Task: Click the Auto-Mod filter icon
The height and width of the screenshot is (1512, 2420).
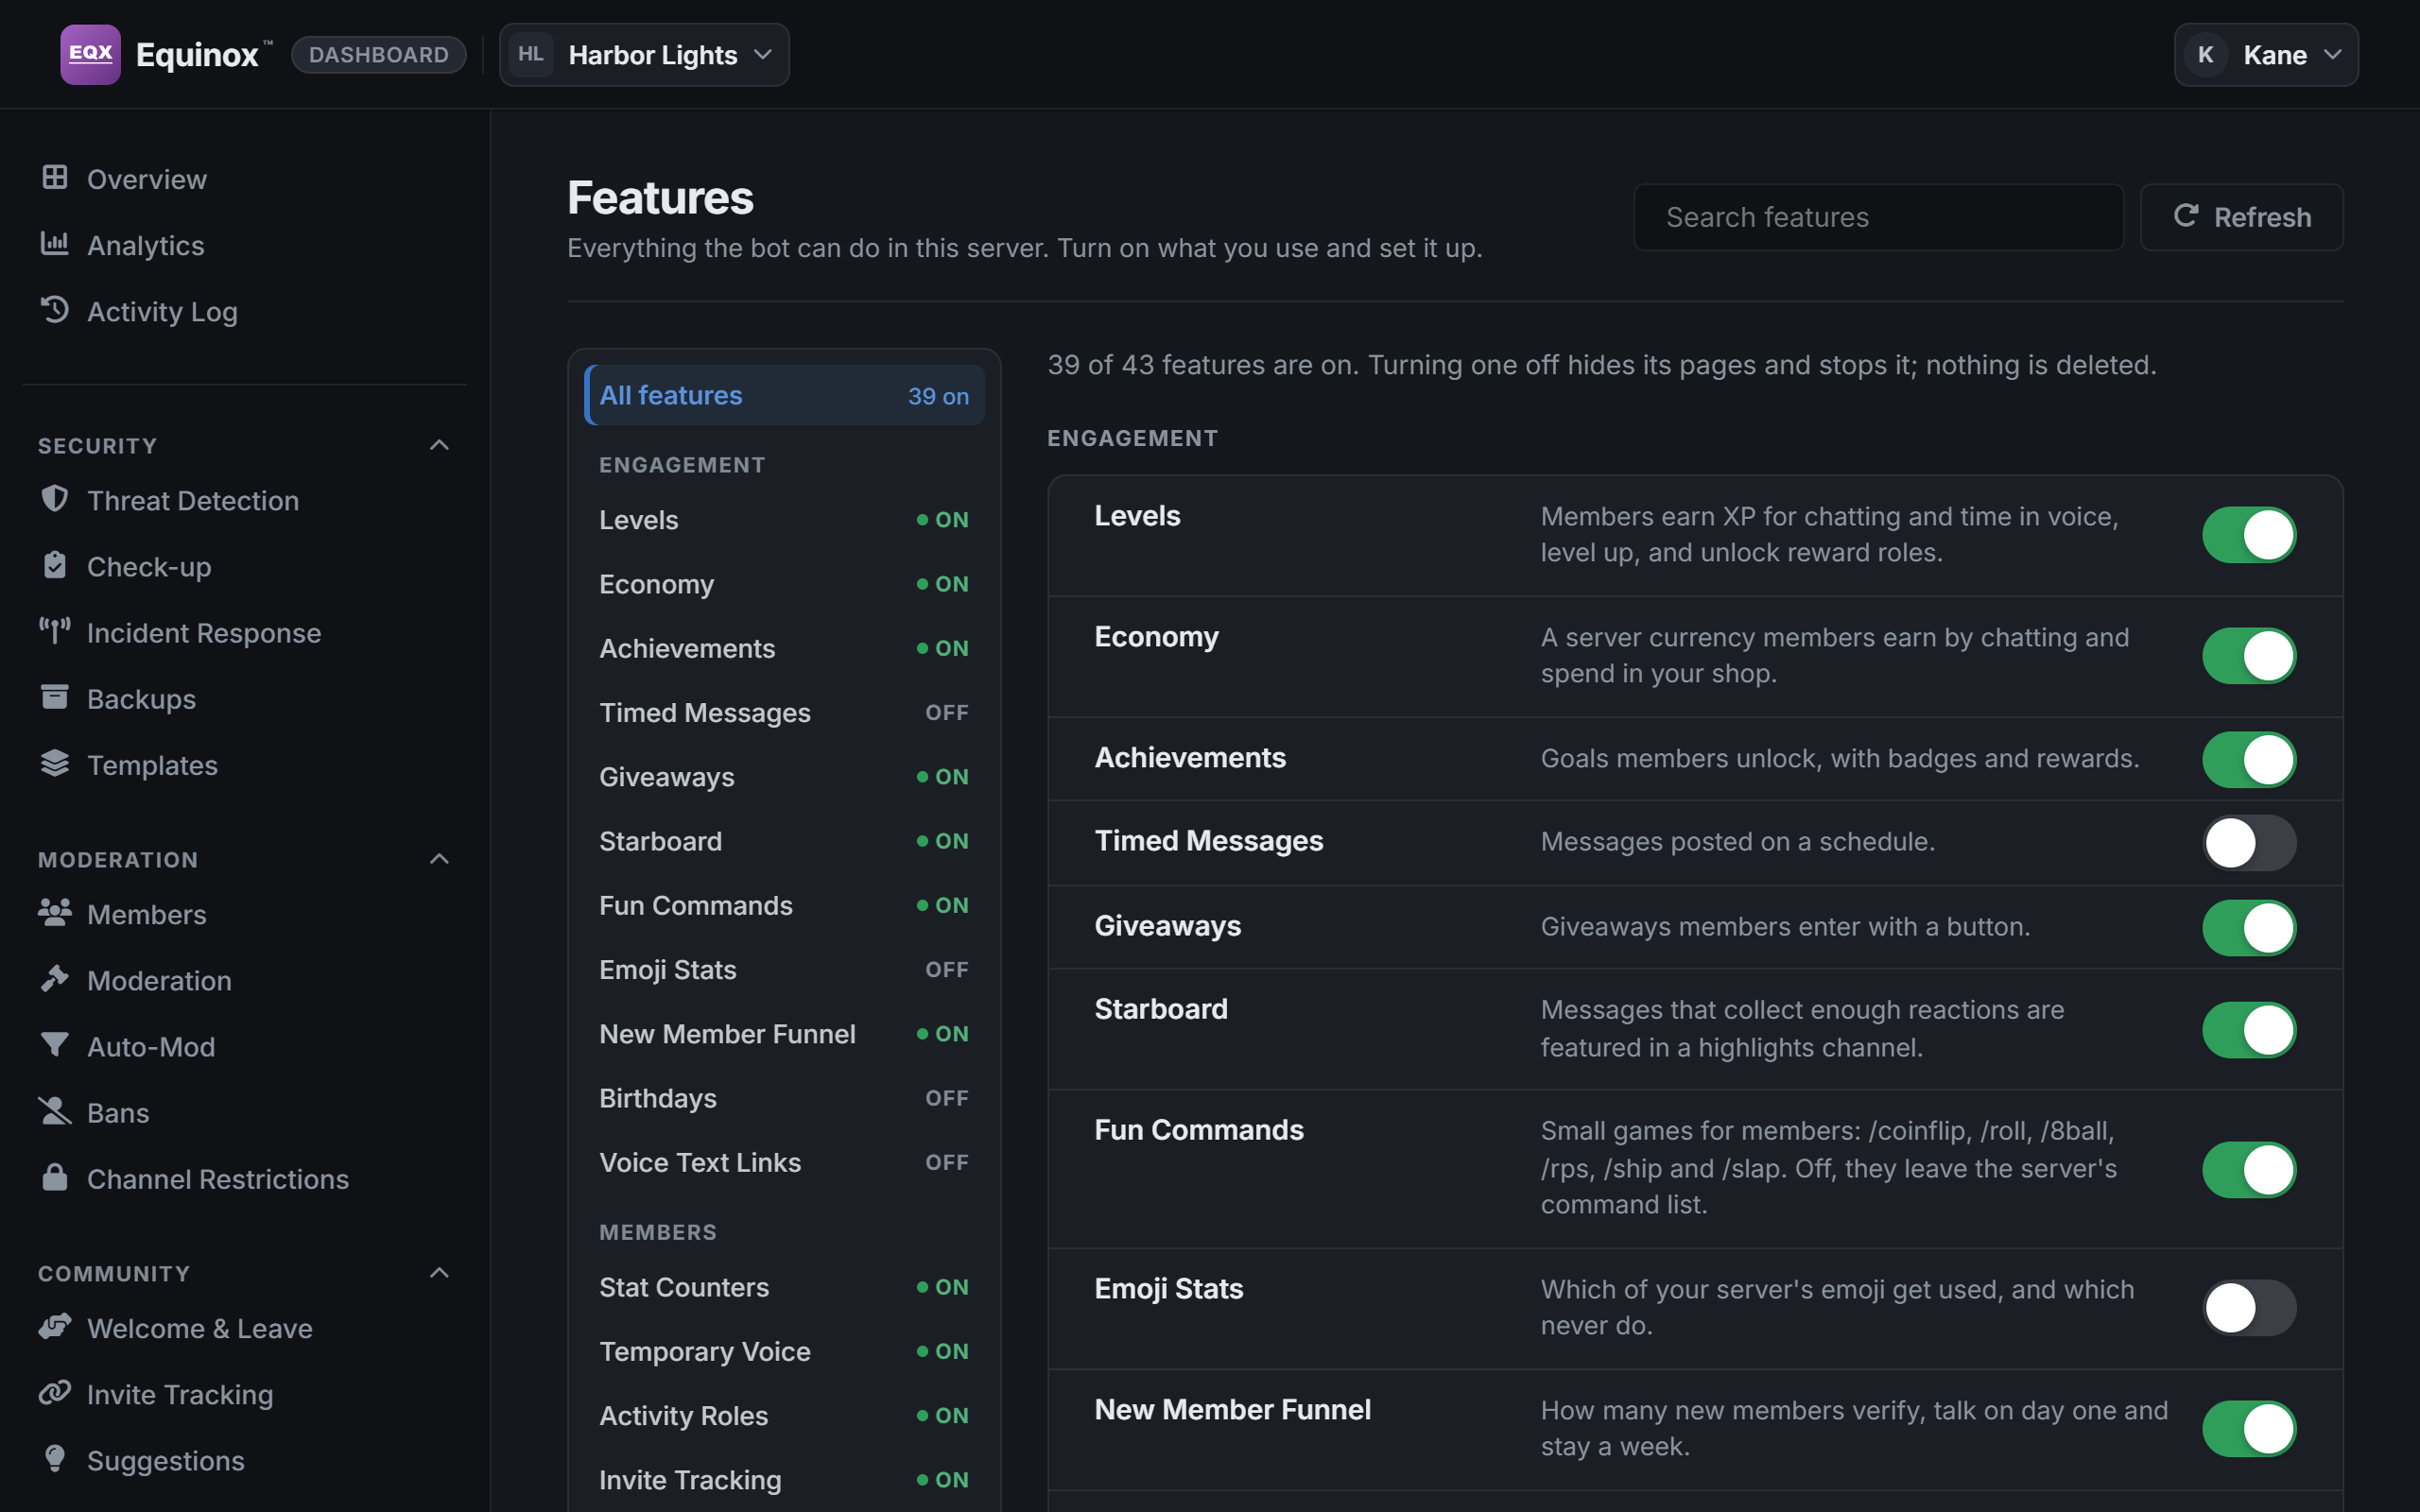Action: 55,1045
